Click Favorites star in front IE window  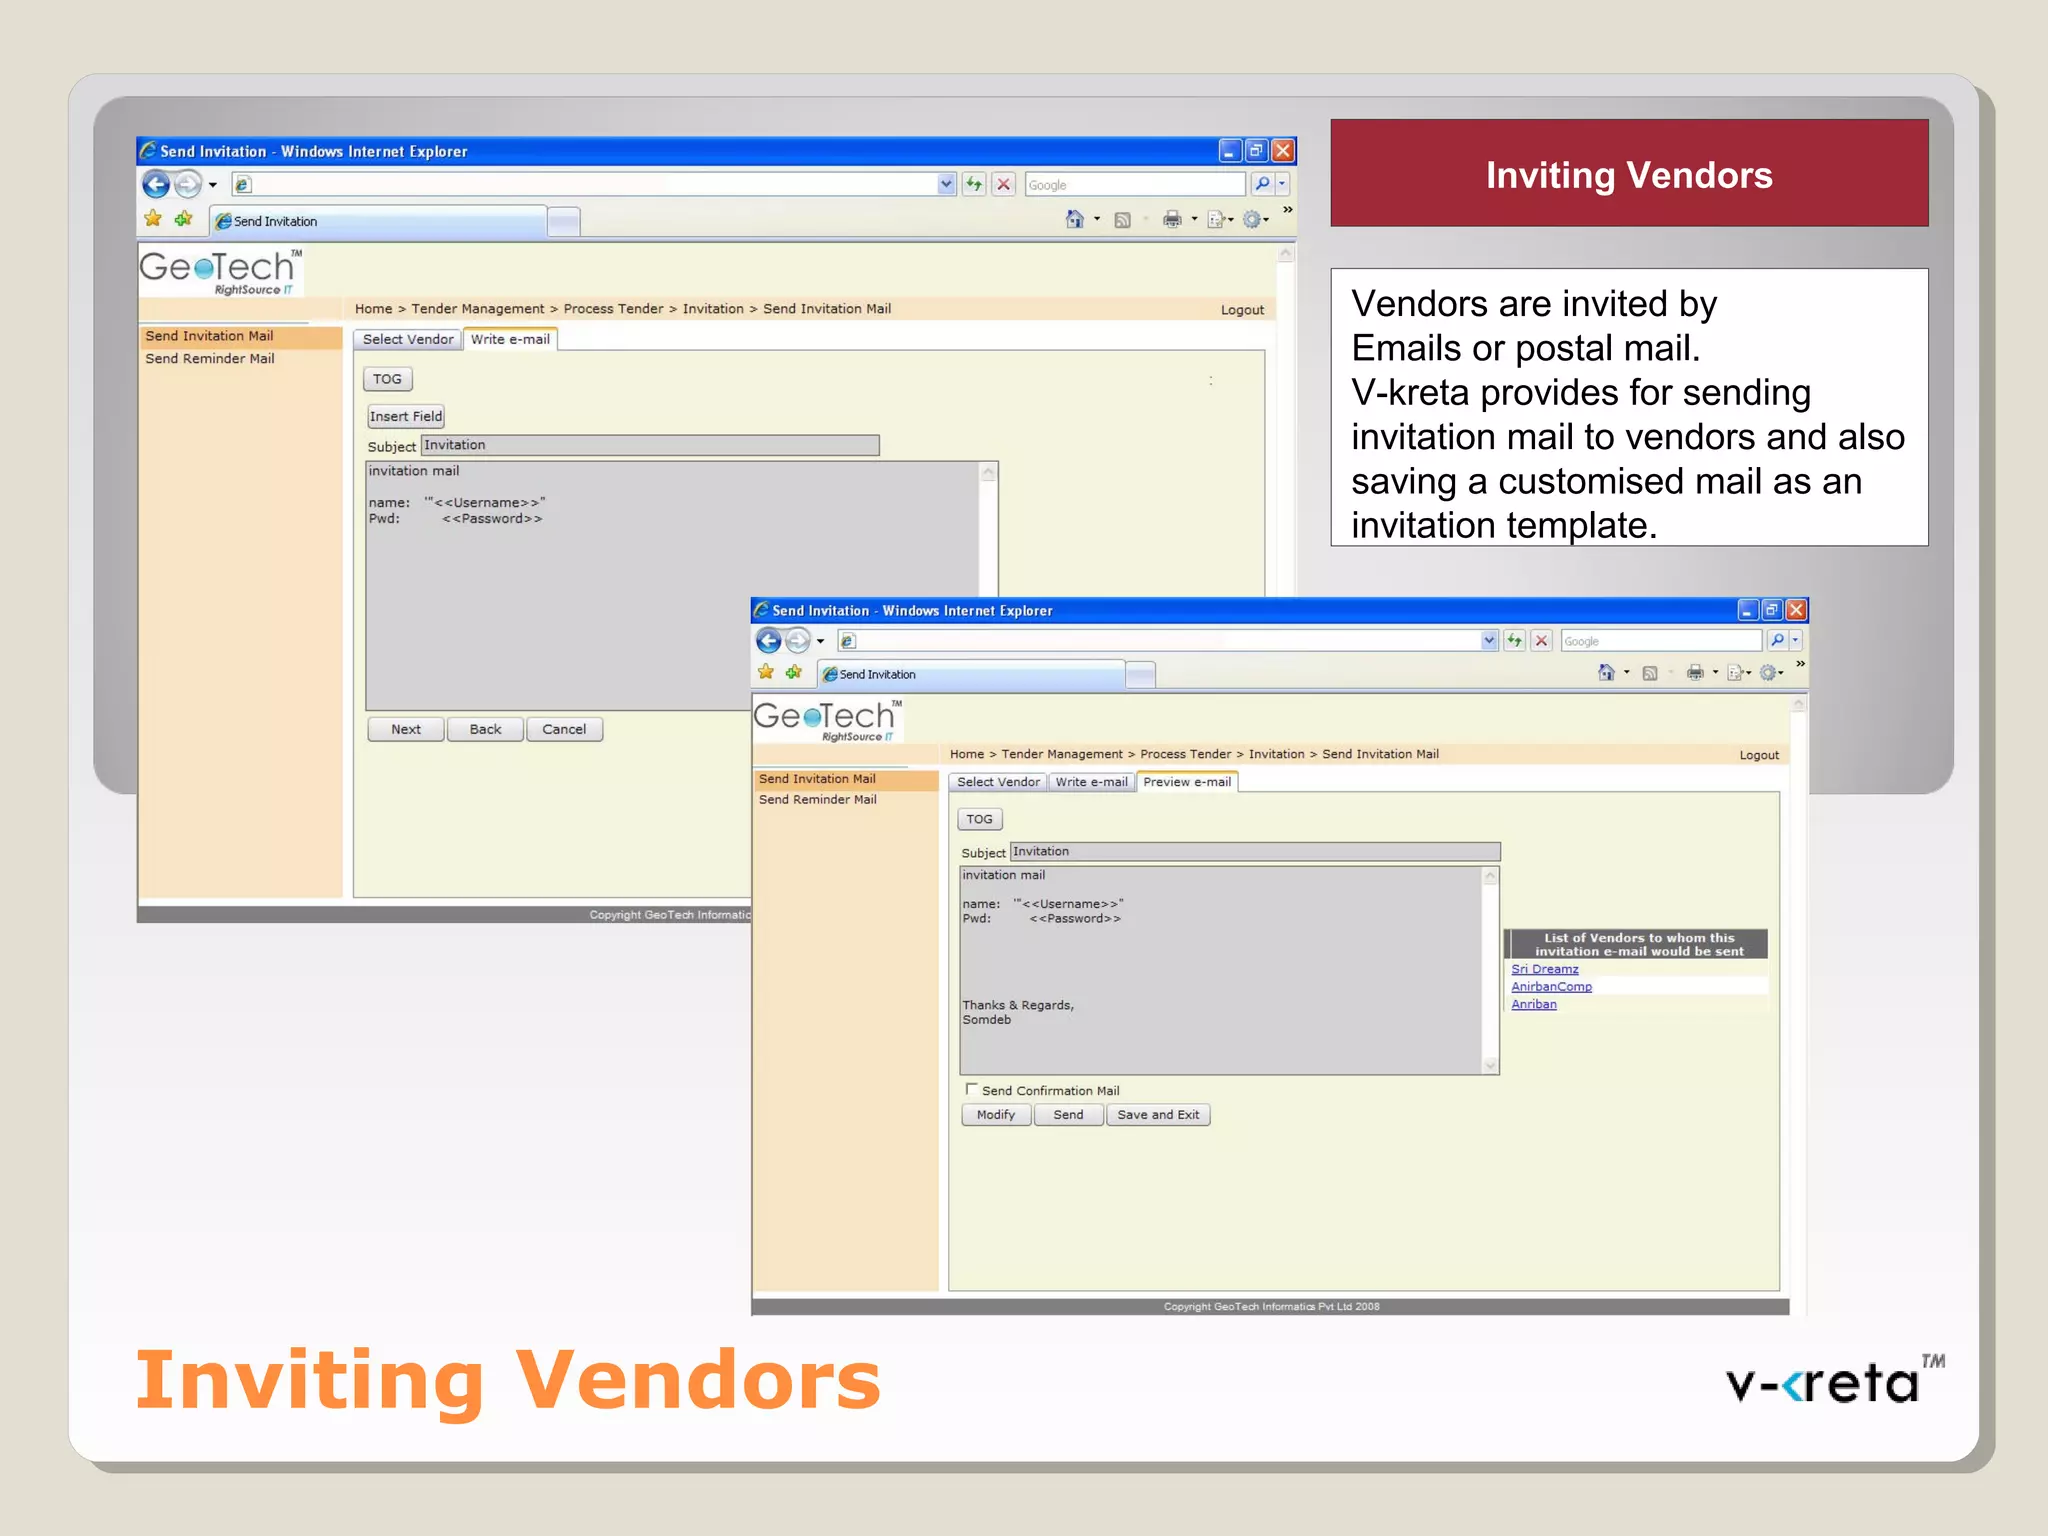pyautogui.click(x=766, y=672)
